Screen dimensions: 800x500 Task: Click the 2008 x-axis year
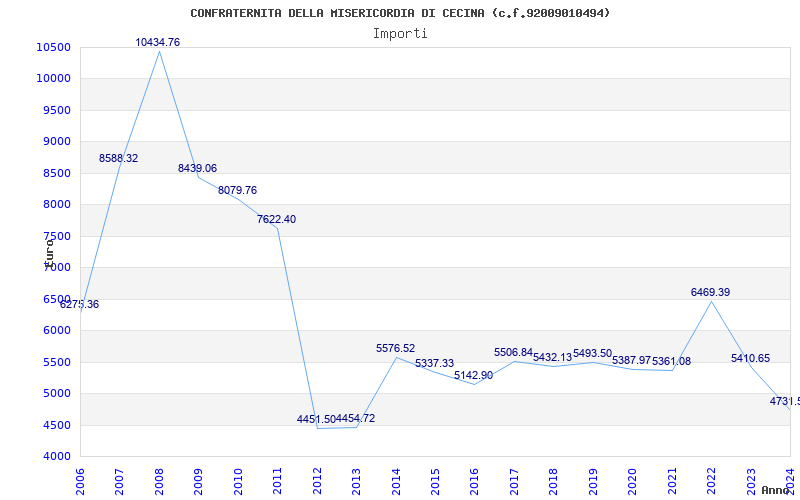click(x=159, y=482)
